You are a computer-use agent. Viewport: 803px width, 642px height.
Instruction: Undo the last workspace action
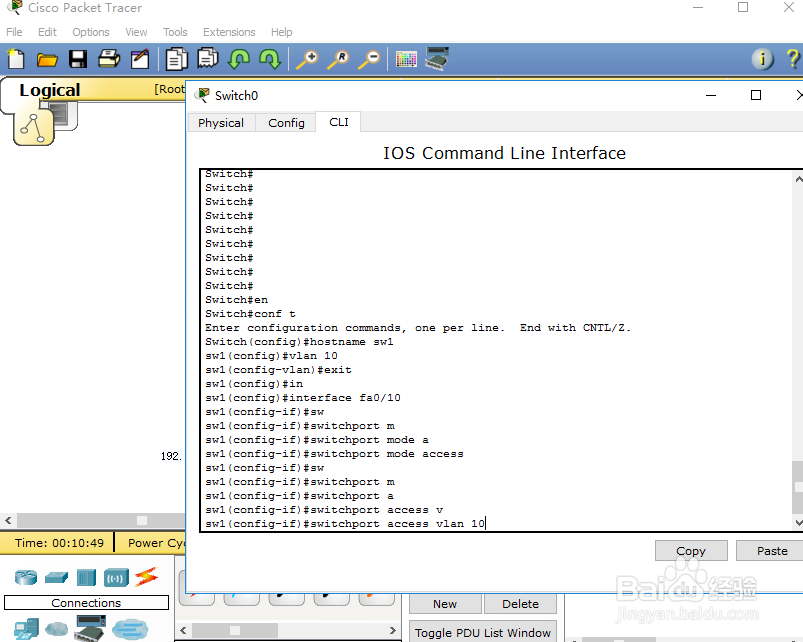pos(240,59)
